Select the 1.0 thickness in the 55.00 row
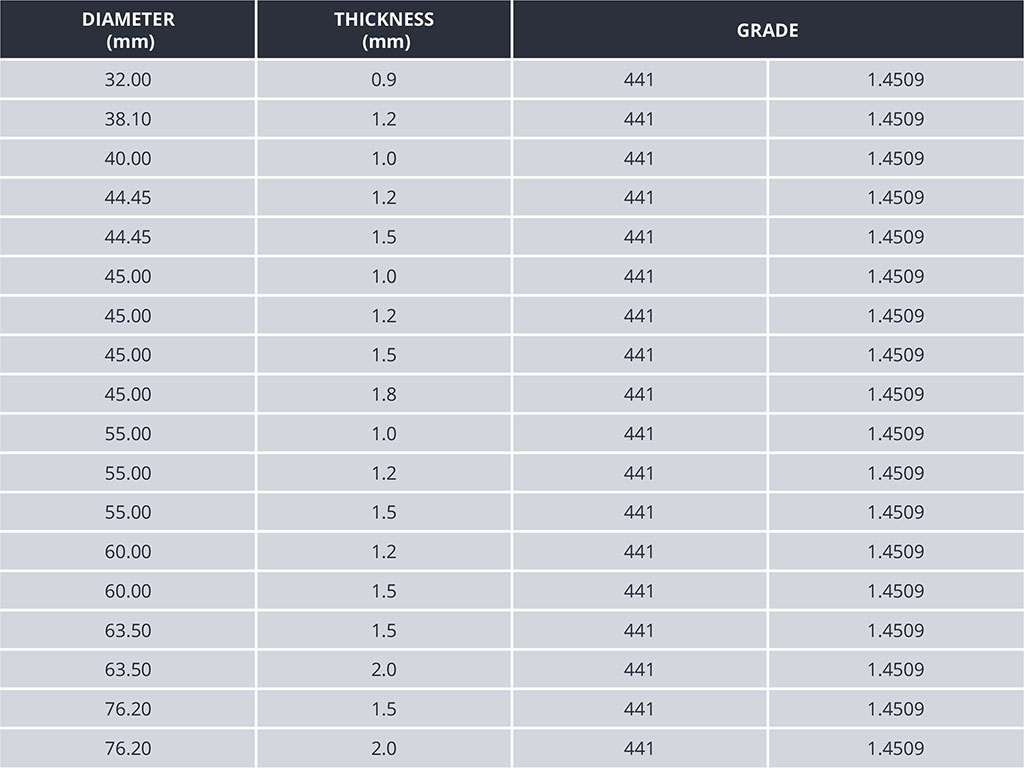This screenshot has height=772, width=1024. coord(384,434)
